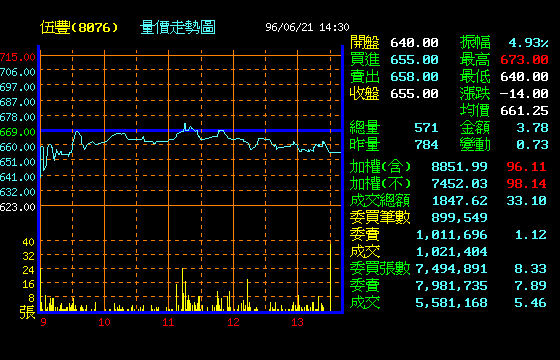Select the ratio value 1.12
This screenshot has height=360, width=560.
click(530, 235)
